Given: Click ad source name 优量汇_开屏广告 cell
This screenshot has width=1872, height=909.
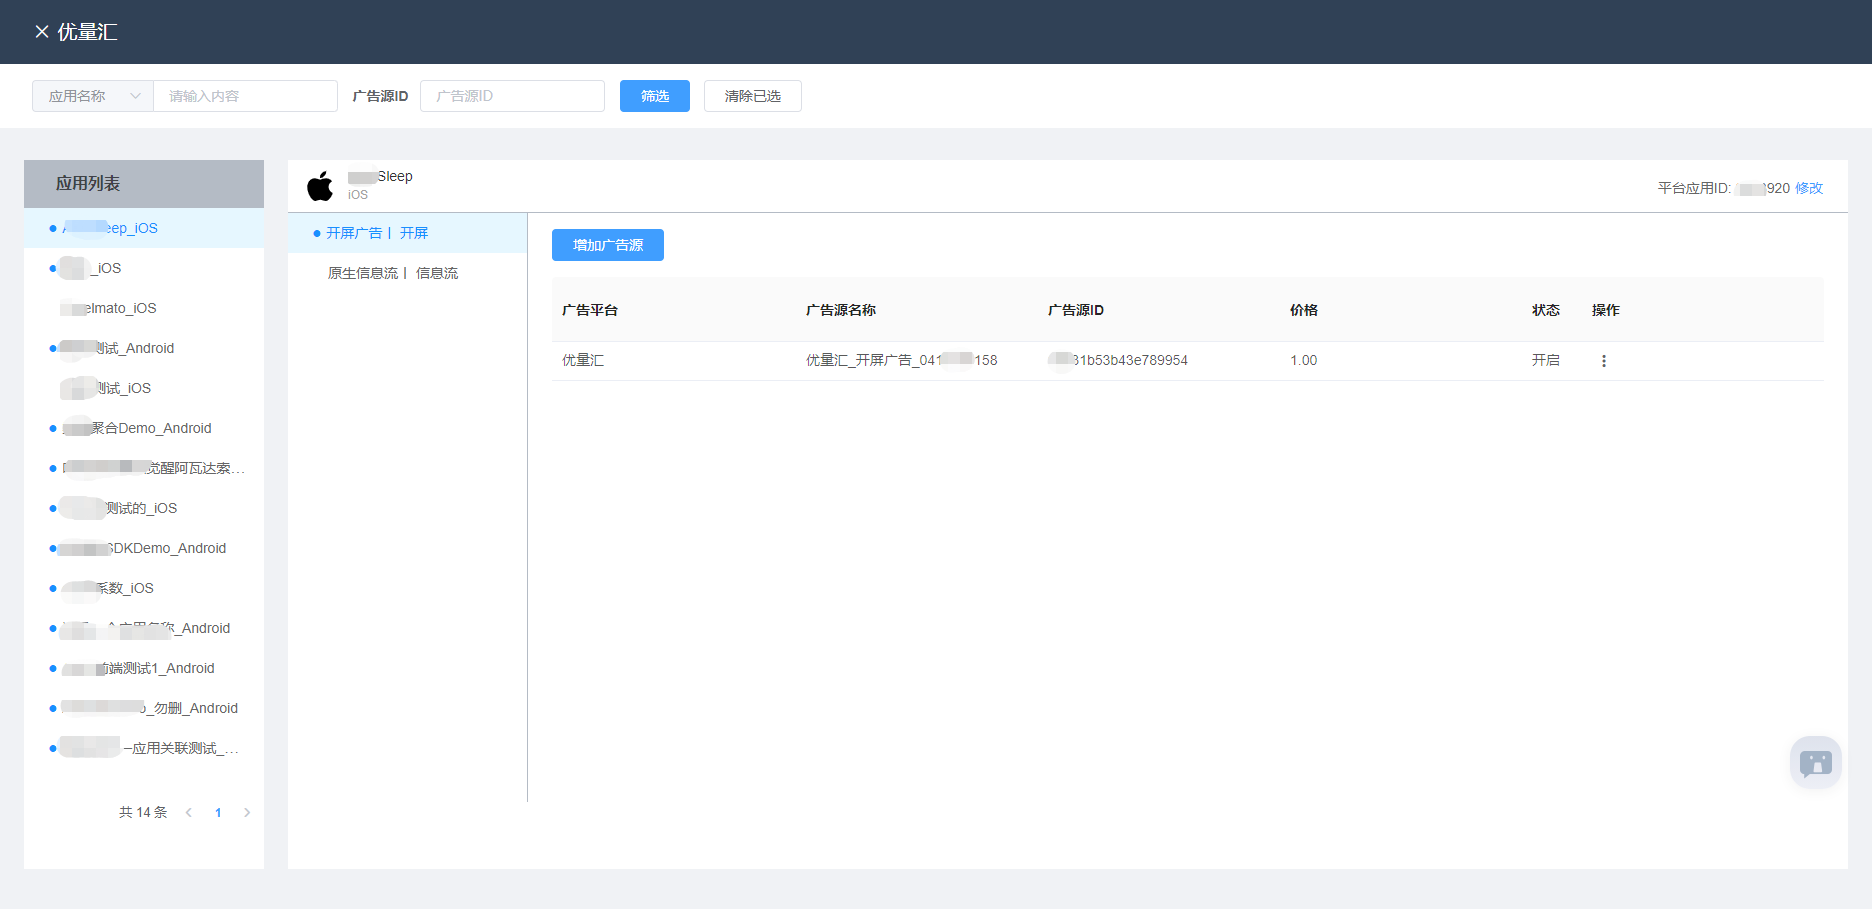Looking at the screenshot, I should [902, 360].
